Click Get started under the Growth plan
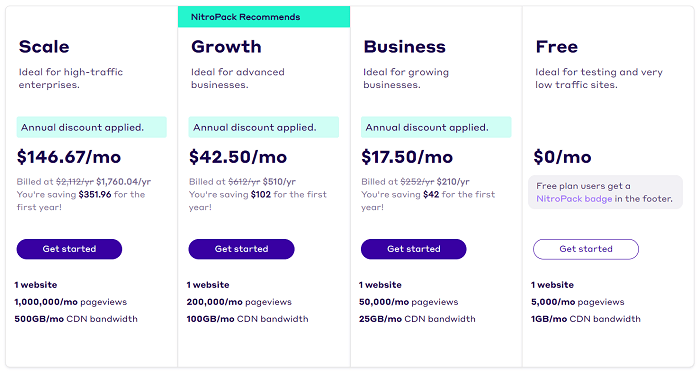 click(242, 249)
